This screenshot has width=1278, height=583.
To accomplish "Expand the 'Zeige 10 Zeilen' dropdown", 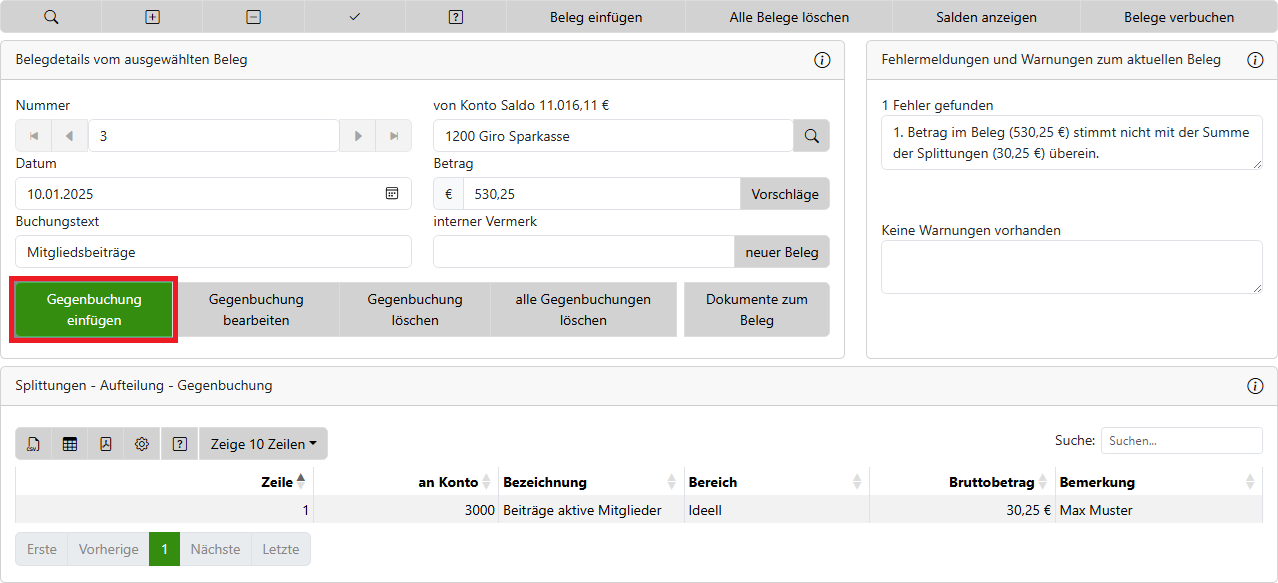I will click(x=264, y=444).
